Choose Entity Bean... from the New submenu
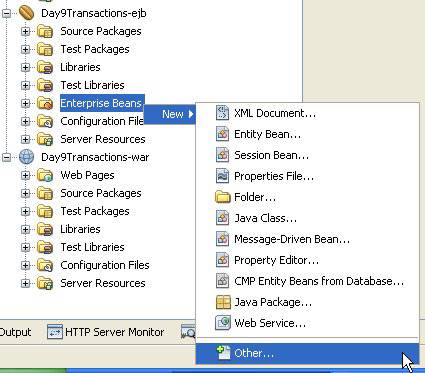The height and width of the screenshot is (373, 425). tap(307, 134)
